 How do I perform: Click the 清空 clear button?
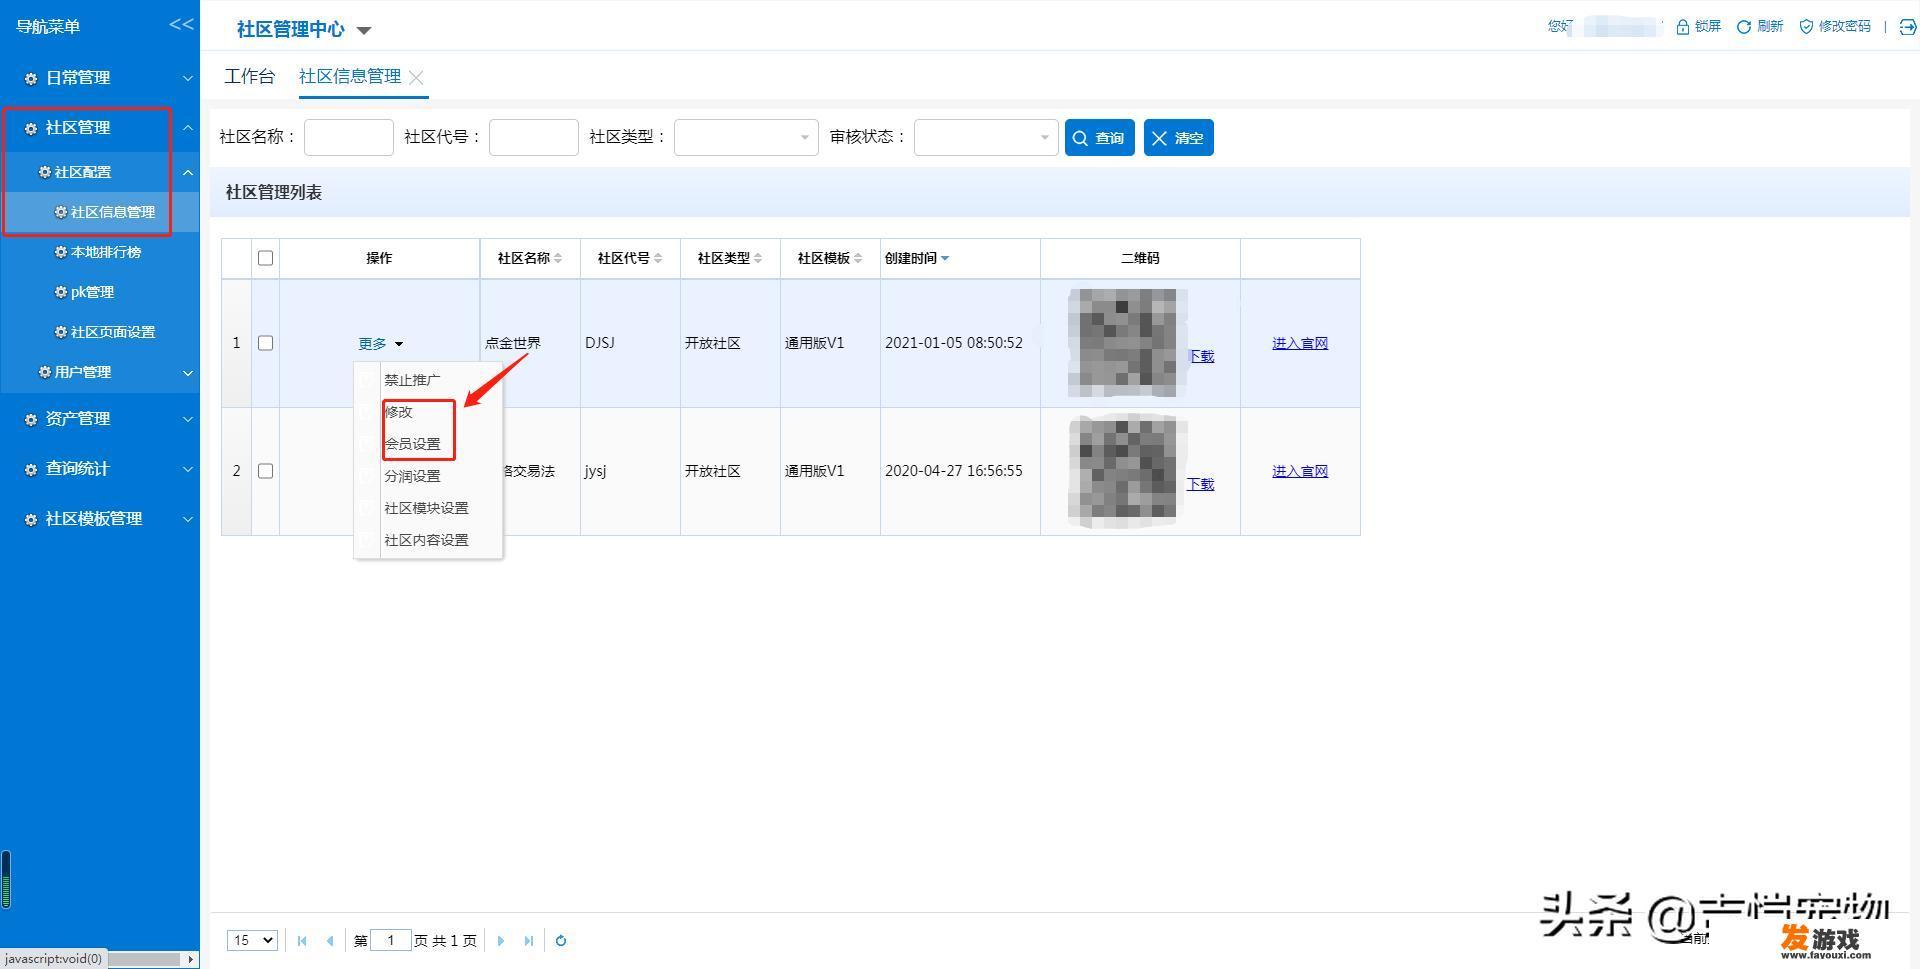[1178, 138]
